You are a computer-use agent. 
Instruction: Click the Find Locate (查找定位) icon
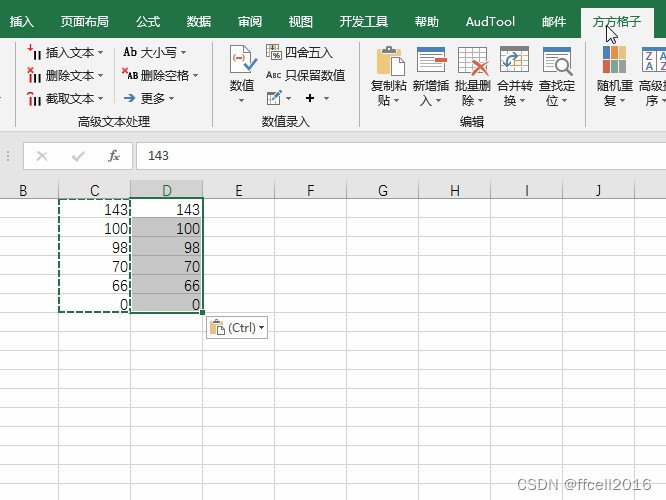(557, 61)
